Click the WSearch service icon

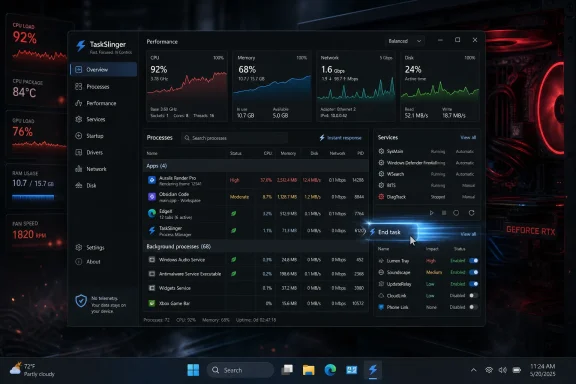tap(381, 174)
